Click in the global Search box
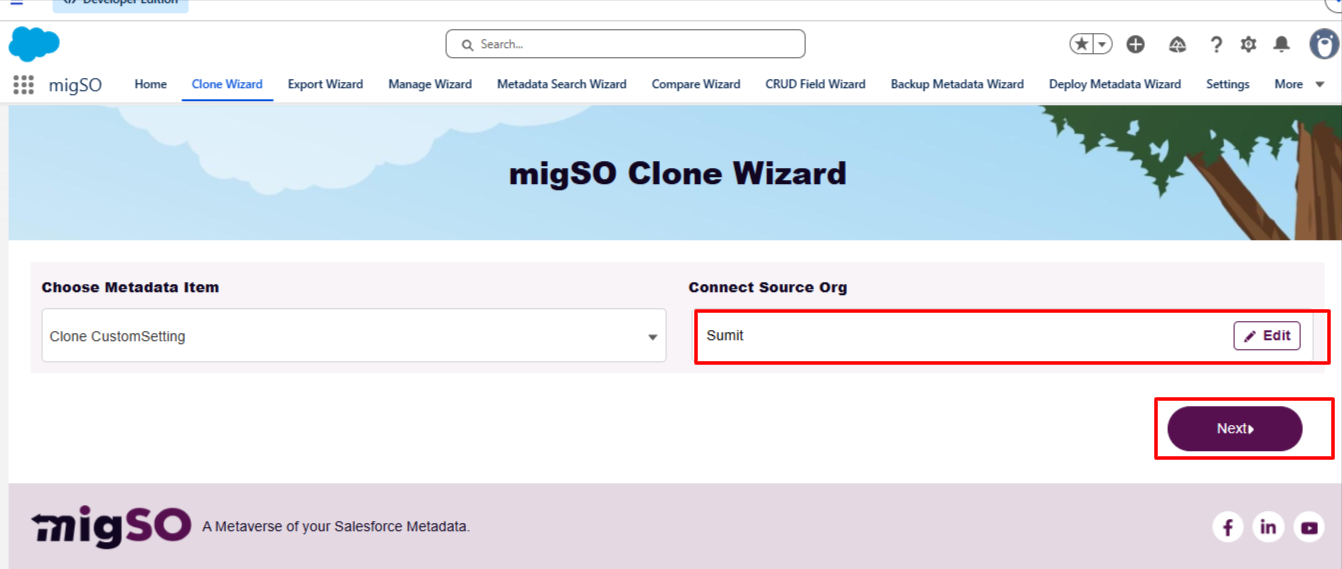Image resolution: width=1342 pixels, height=569 pixels. pos(625,44)
